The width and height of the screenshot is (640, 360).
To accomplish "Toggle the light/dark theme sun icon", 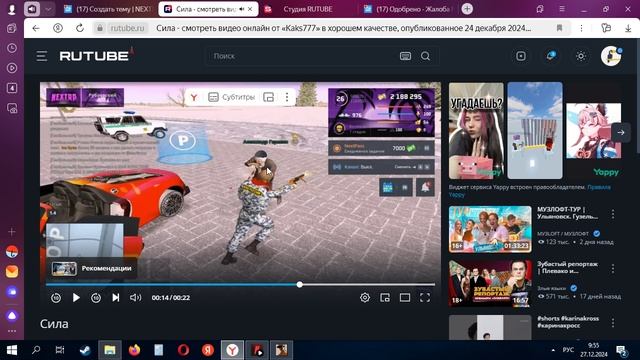I will point(581,56).
